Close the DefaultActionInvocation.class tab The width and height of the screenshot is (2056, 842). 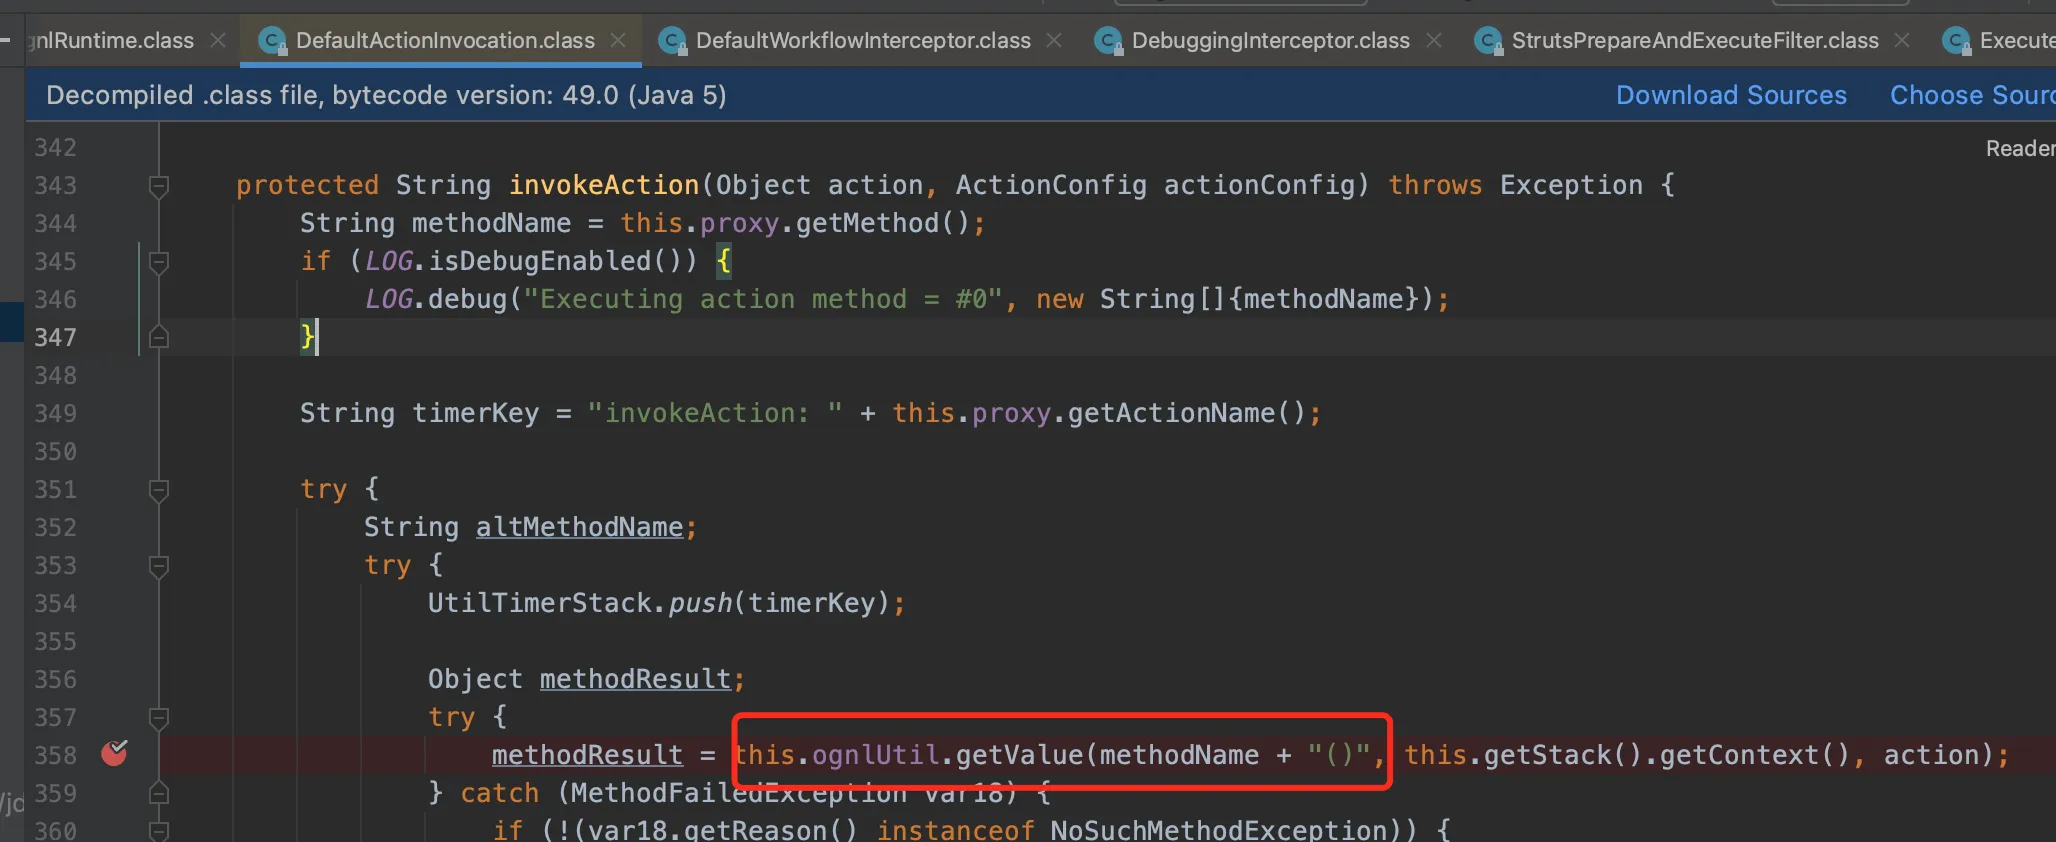pos(619,40)
